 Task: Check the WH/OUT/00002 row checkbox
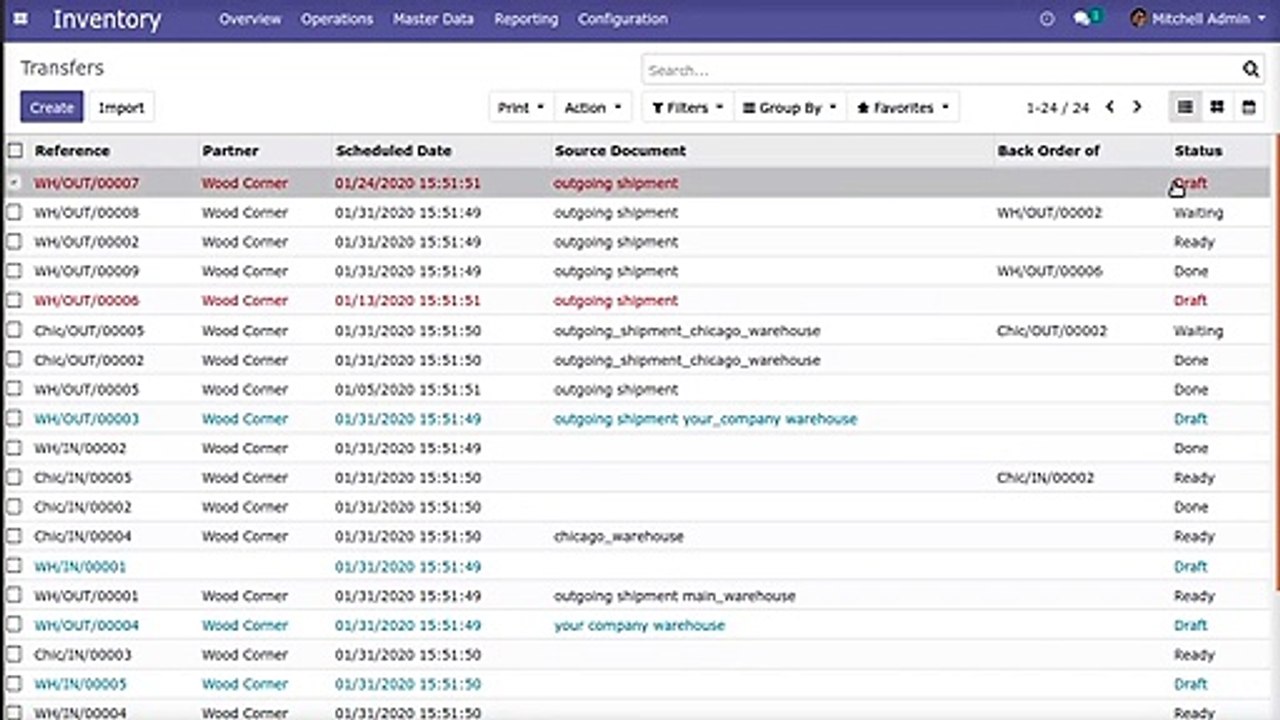(14, 242)
